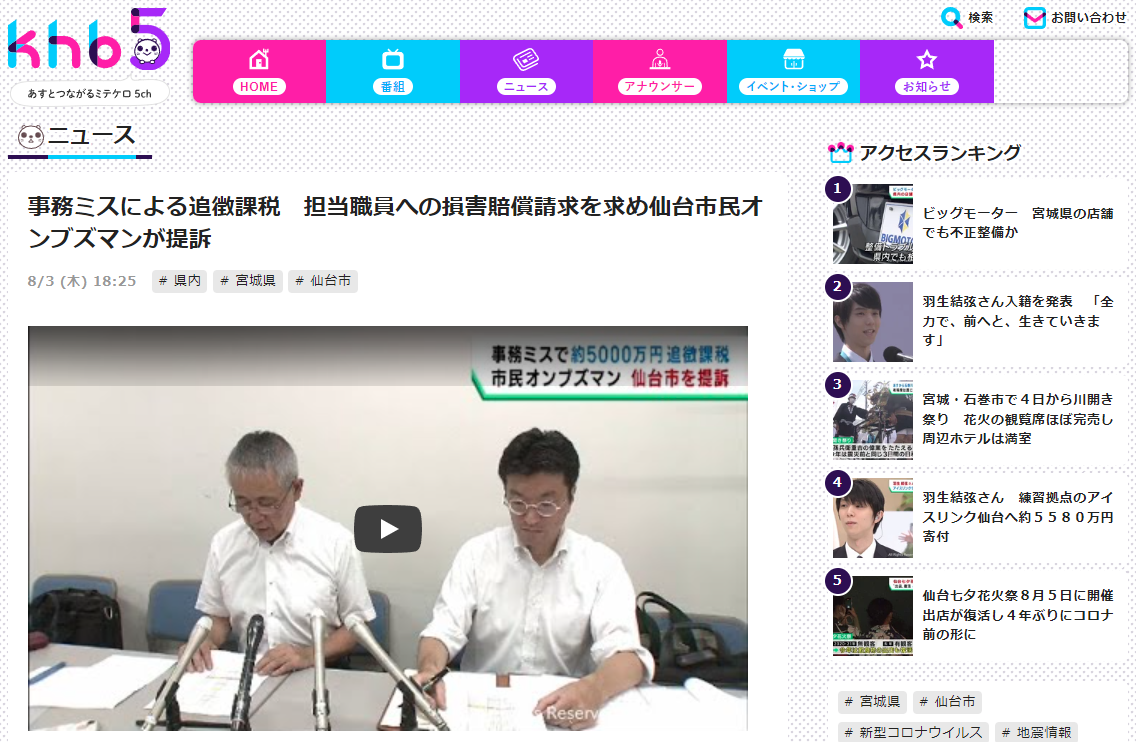Open the イベント・ショップ menu label
This screenshot has height=742, width=1136.
coord(793,86)
